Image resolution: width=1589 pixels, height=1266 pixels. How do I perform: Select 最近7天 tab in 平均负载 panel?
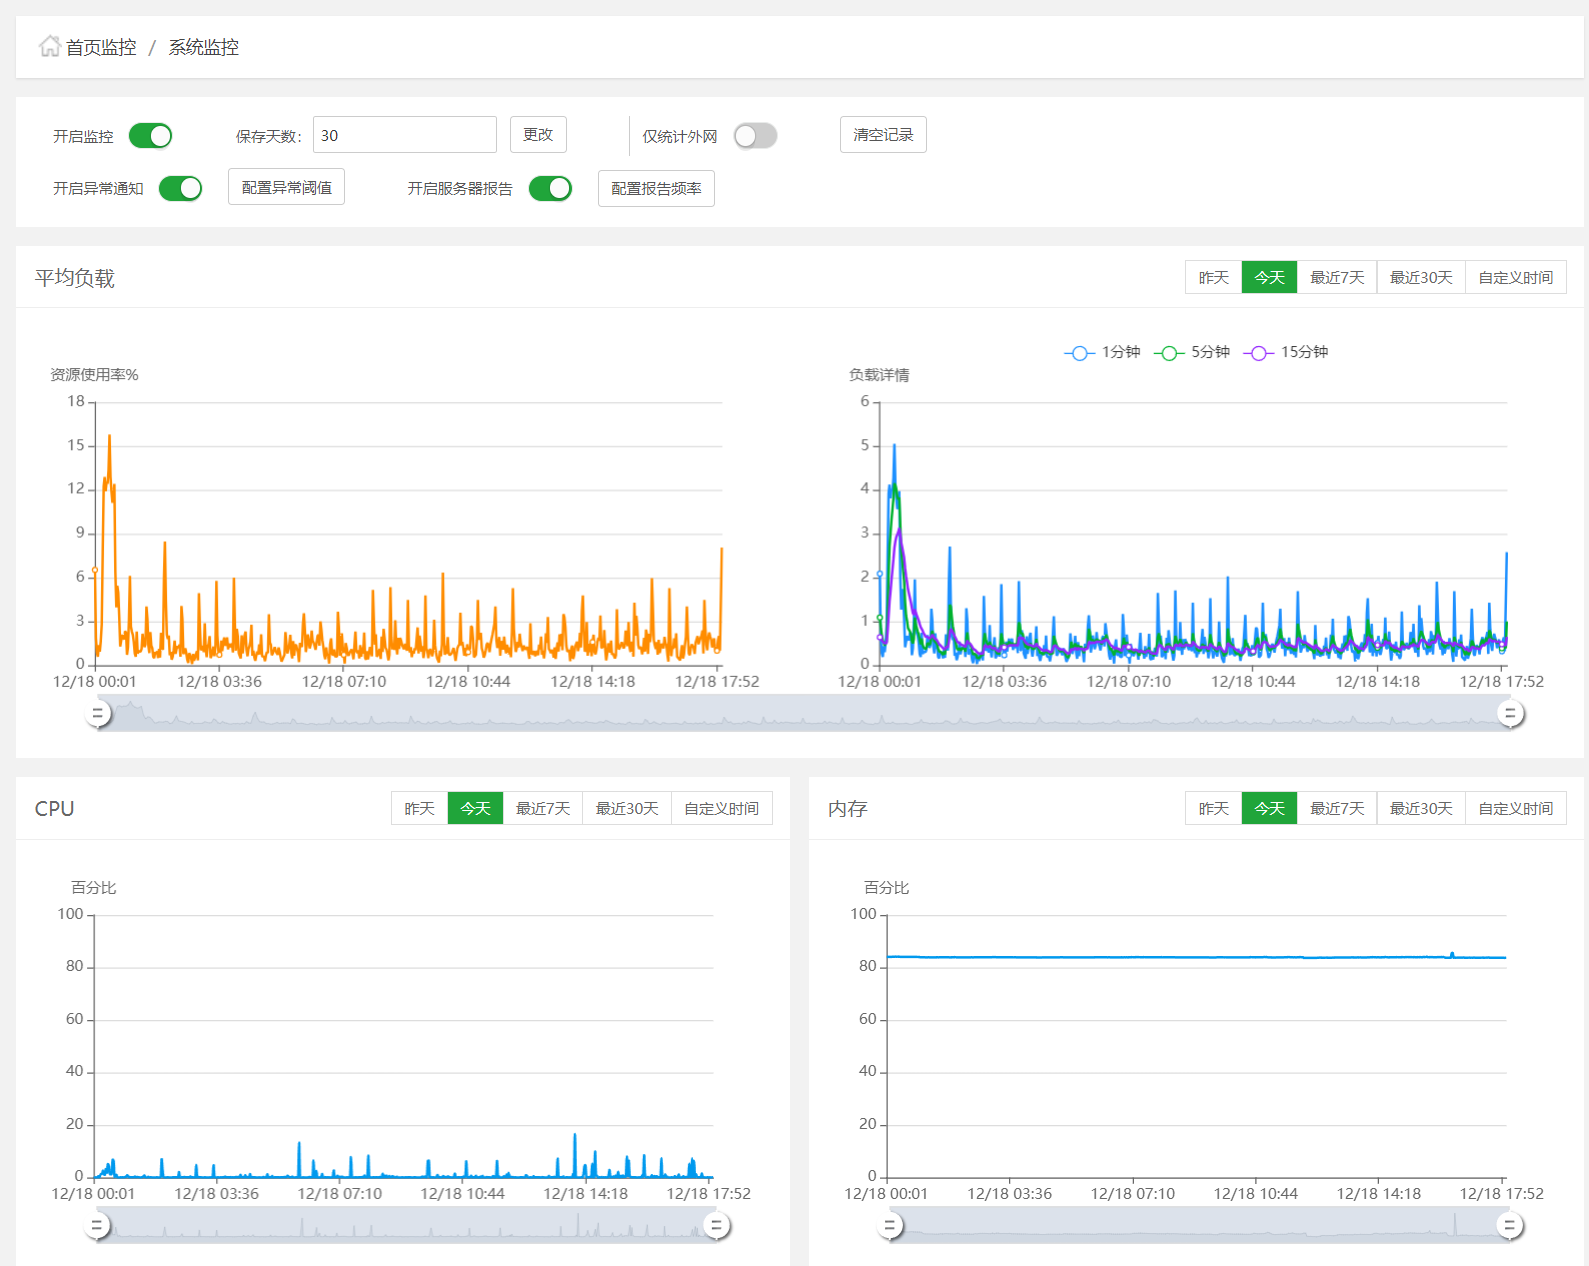point(1336,278)
